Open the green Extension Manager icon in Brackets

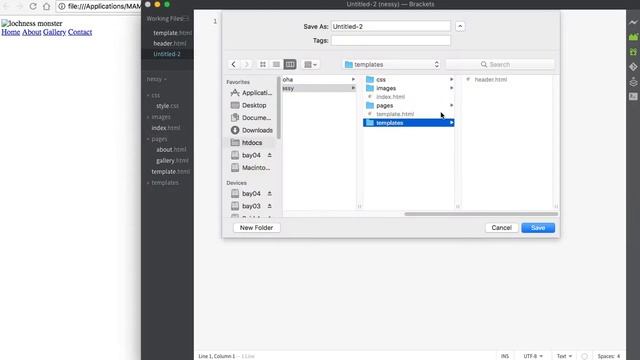[x=633, y=37]
